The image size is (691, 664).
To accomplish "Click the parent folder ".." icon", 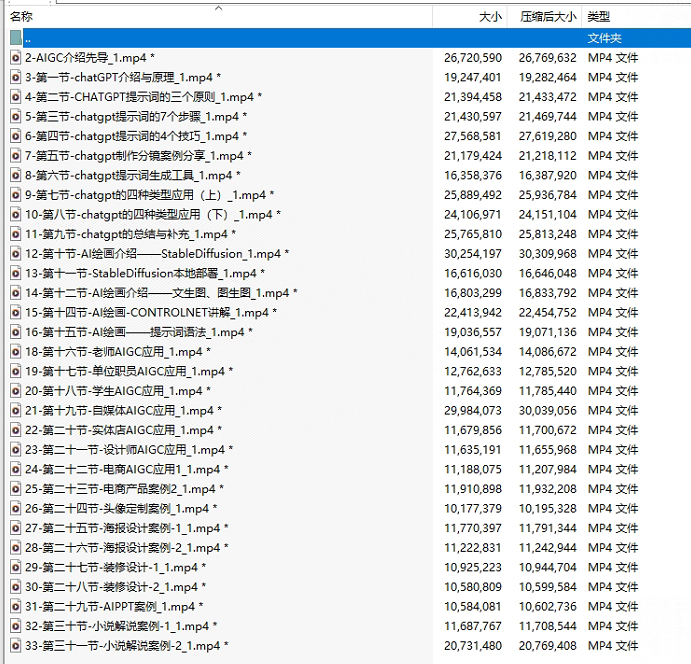I will (x=15, y=38).
